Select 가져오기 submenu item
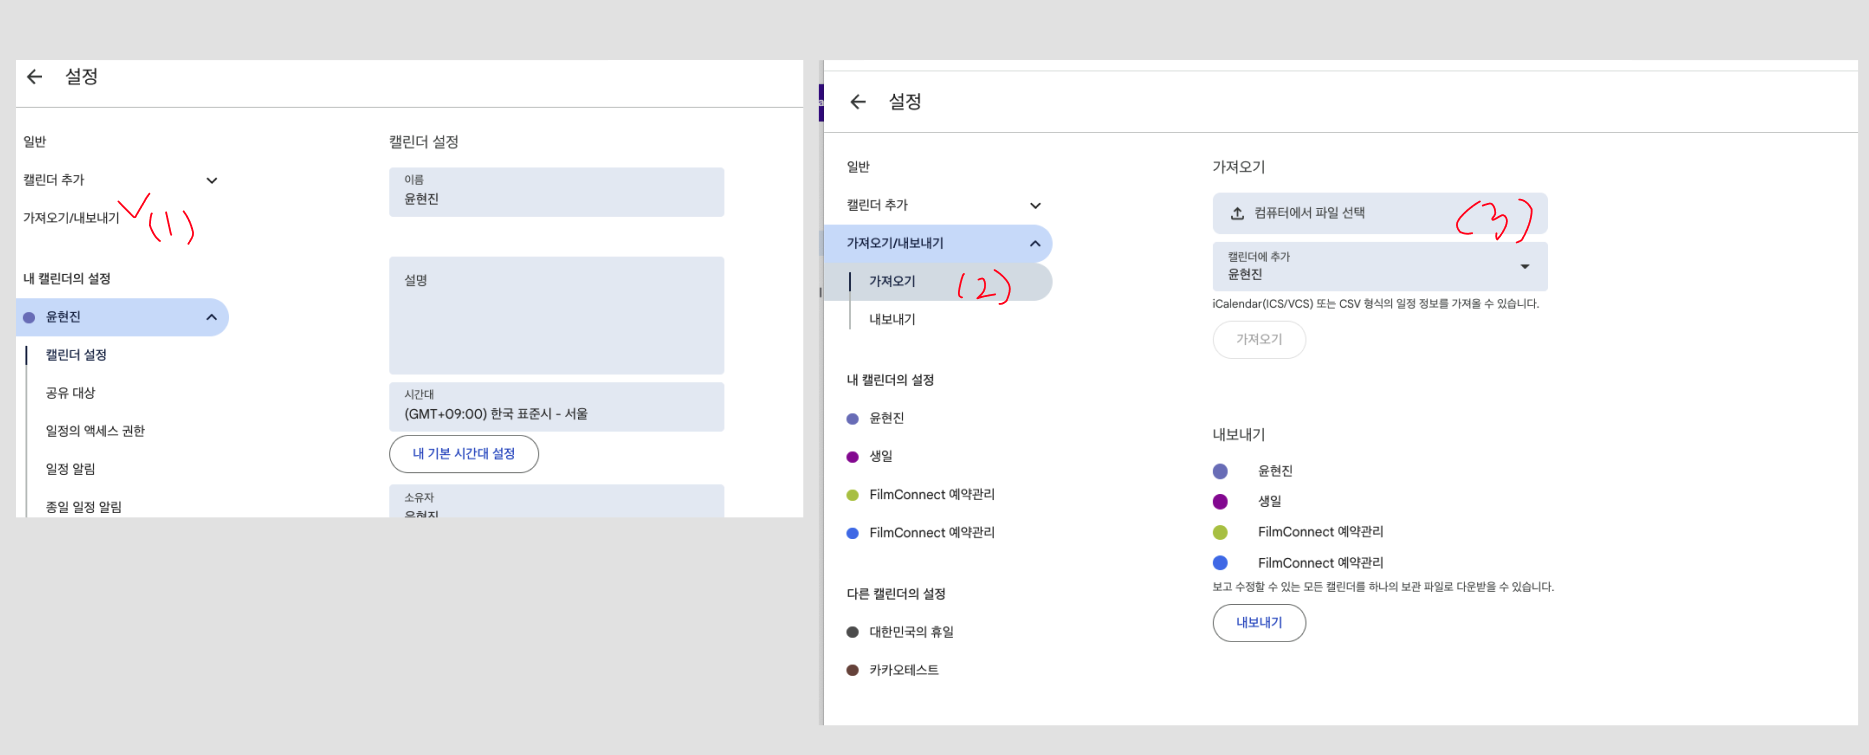The image size is (1869, 755). [892, 282]
